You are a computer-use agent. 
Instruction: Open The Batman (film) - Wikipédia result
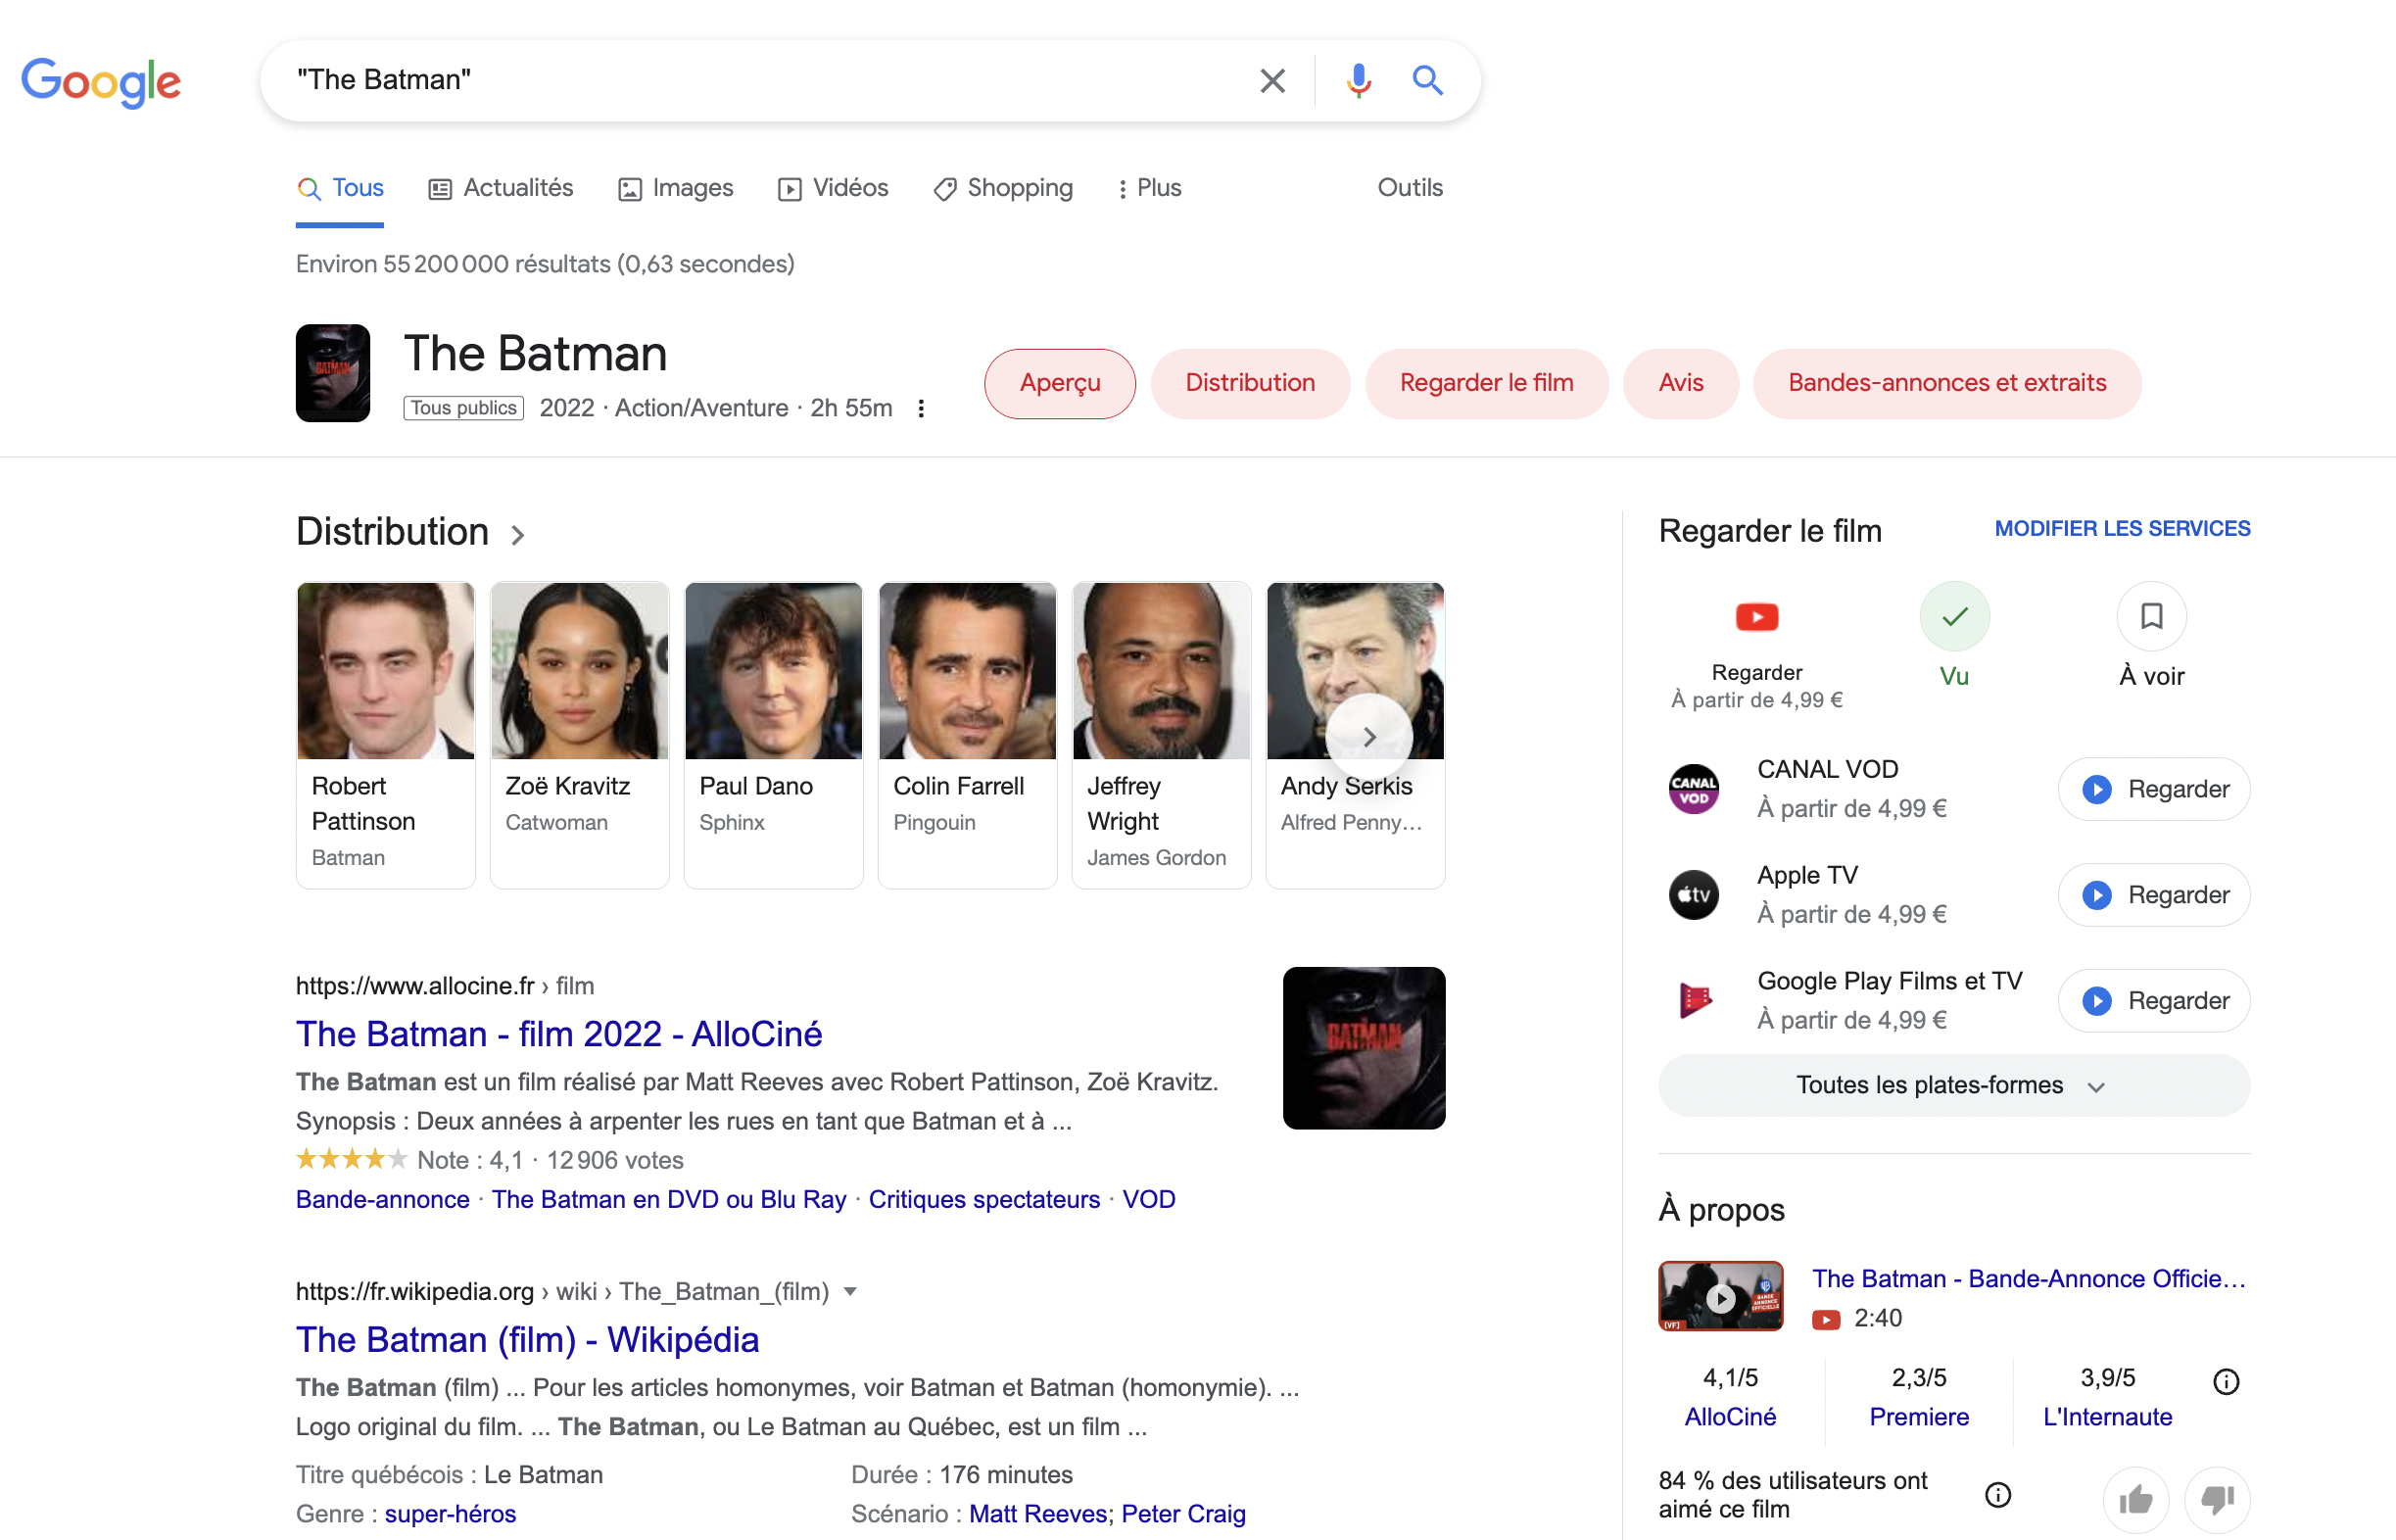[528, 1340]
